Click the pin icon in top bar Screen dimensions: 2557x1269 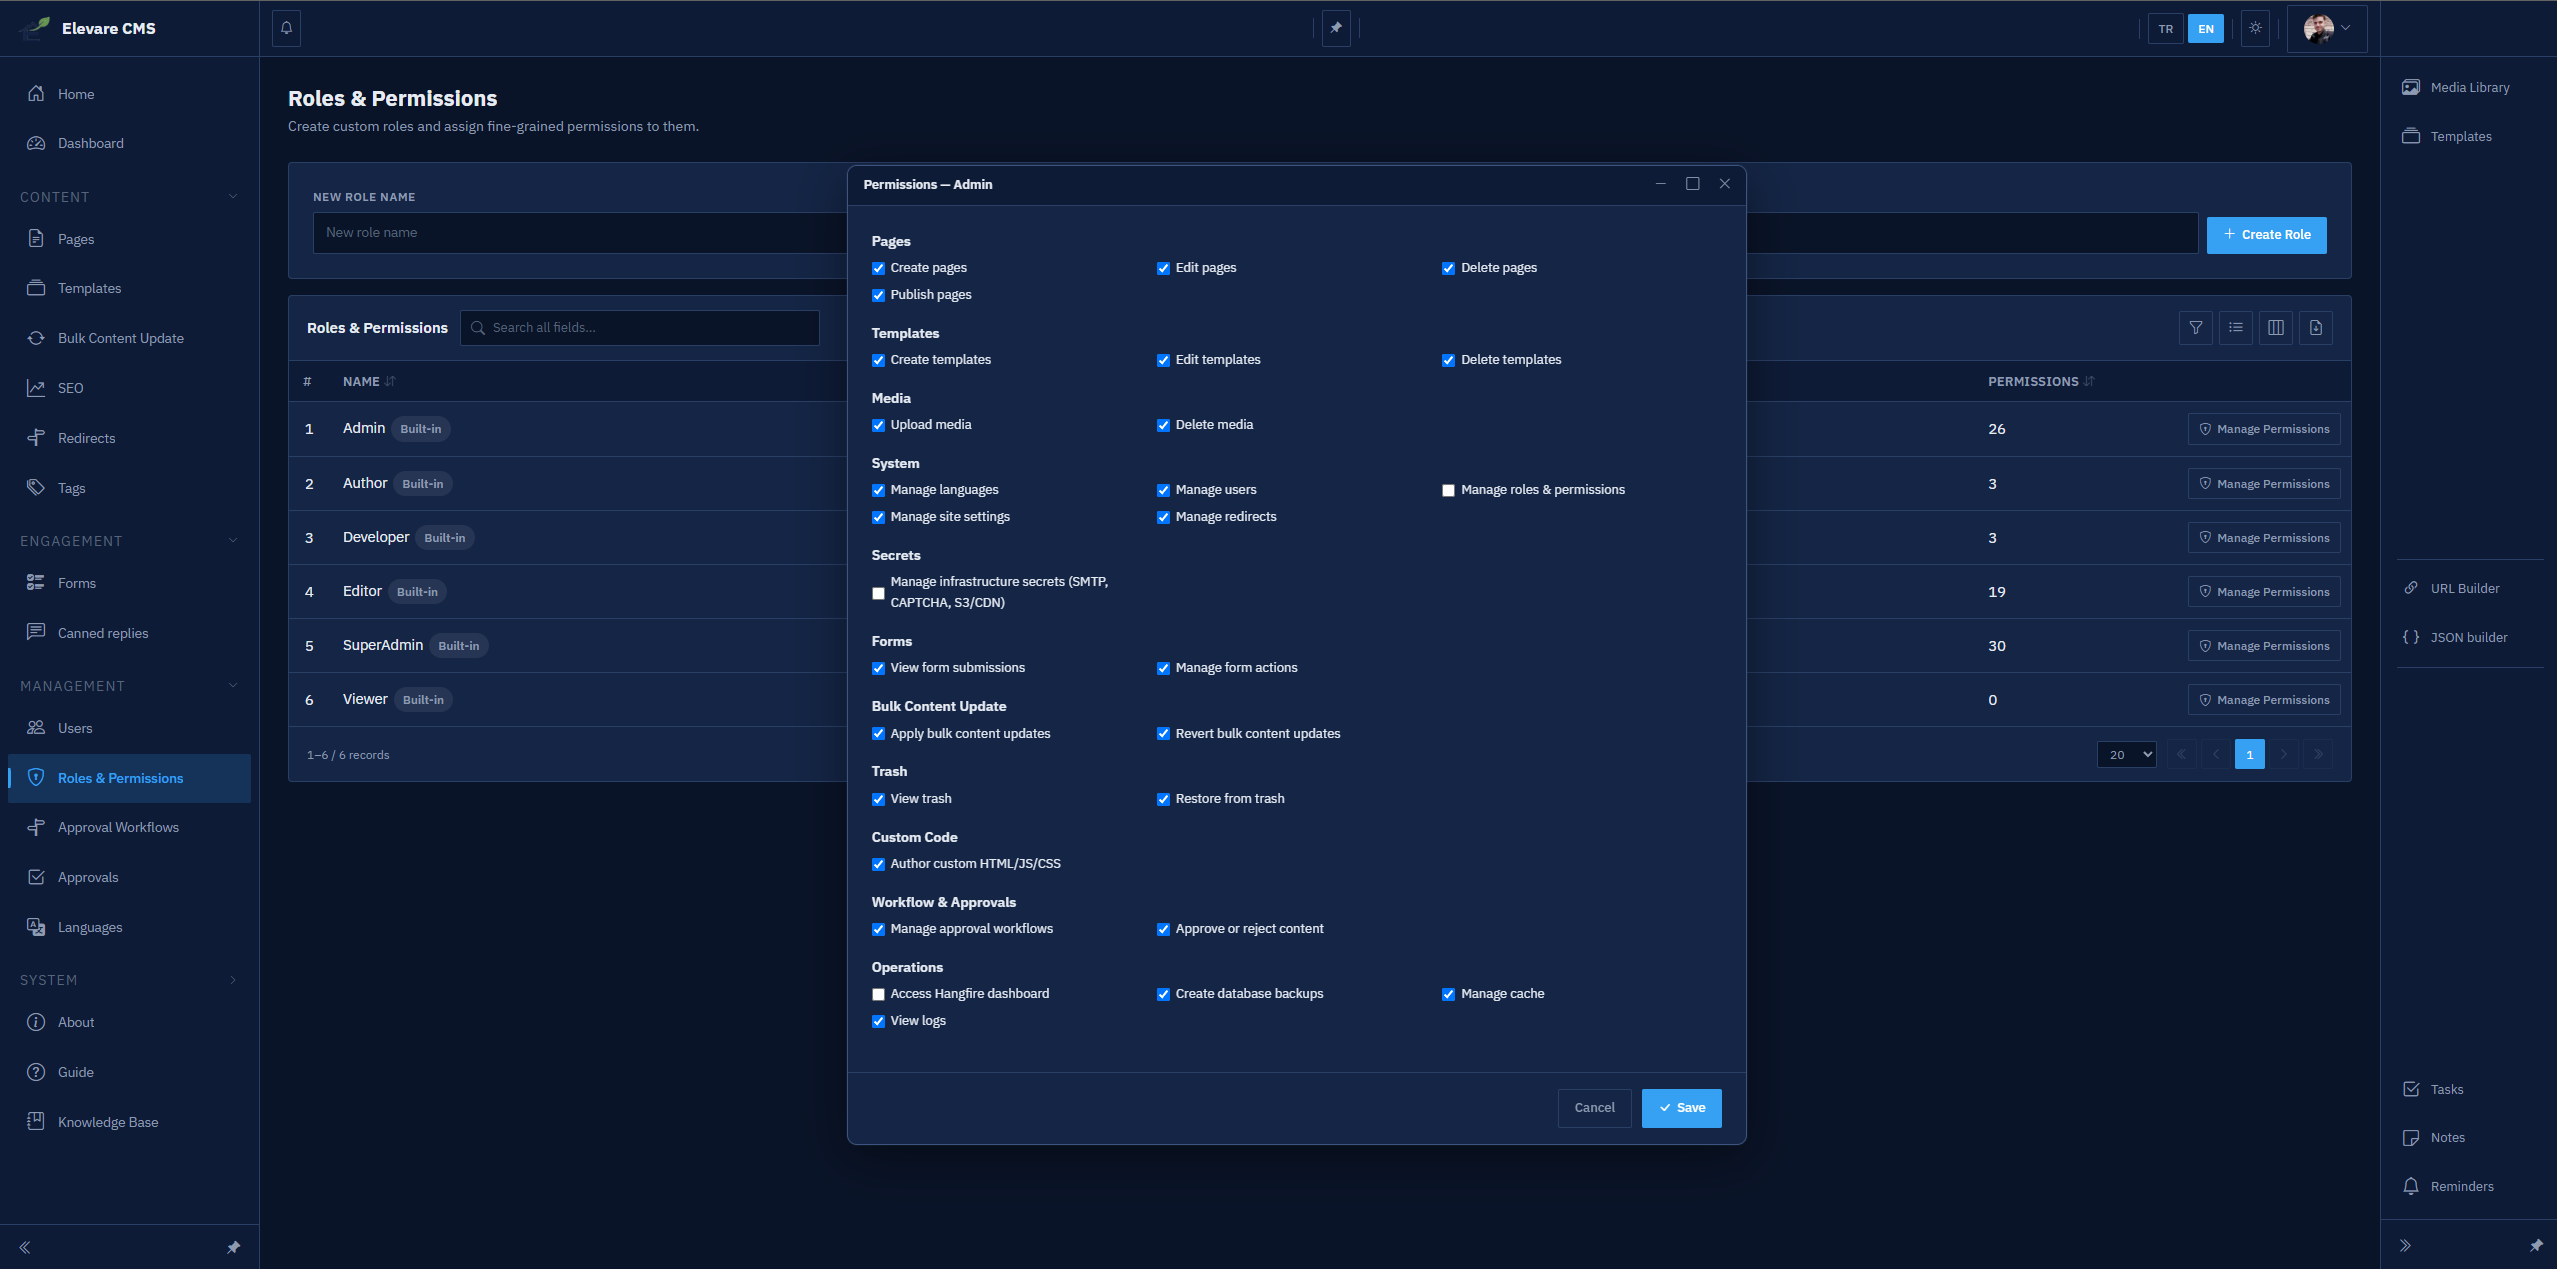click(x=1336, y=28)
